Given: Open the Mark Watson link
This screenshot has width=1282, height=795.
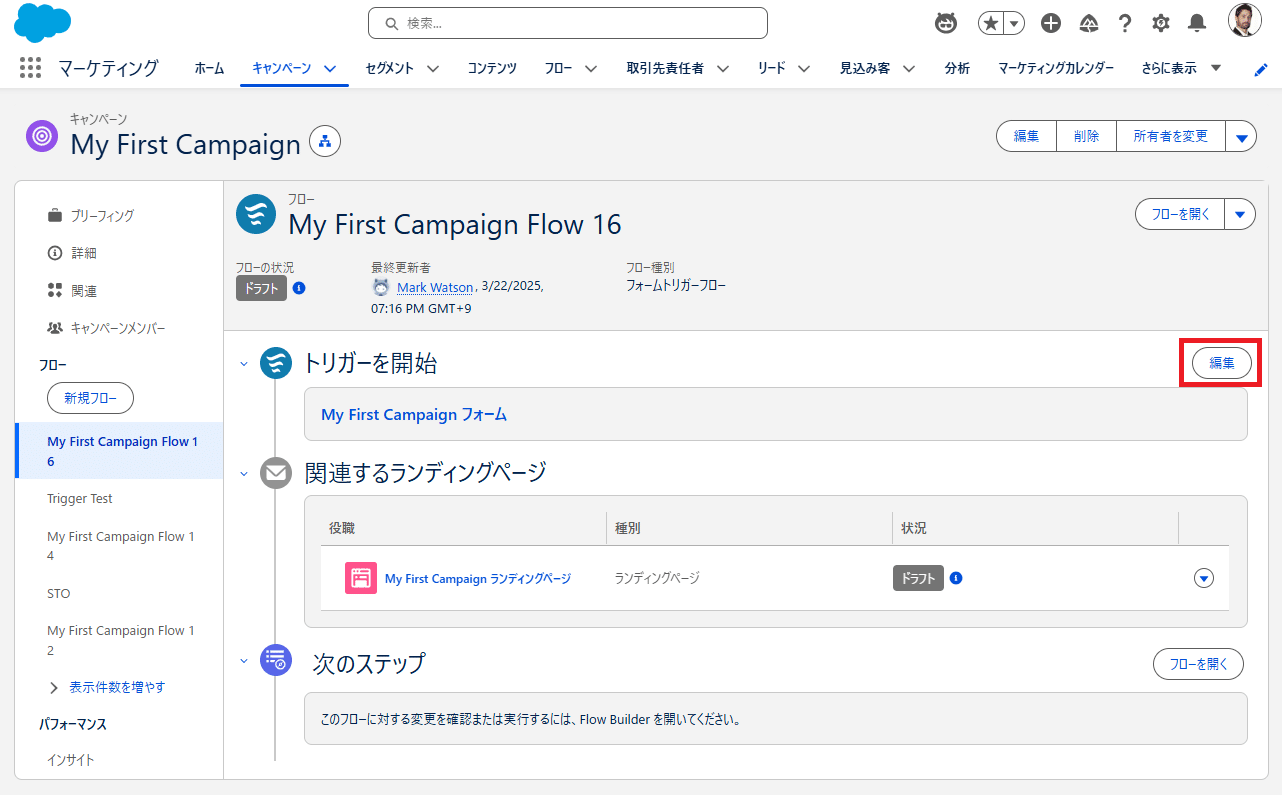Looking at the screenshot, I should (435, 287).
